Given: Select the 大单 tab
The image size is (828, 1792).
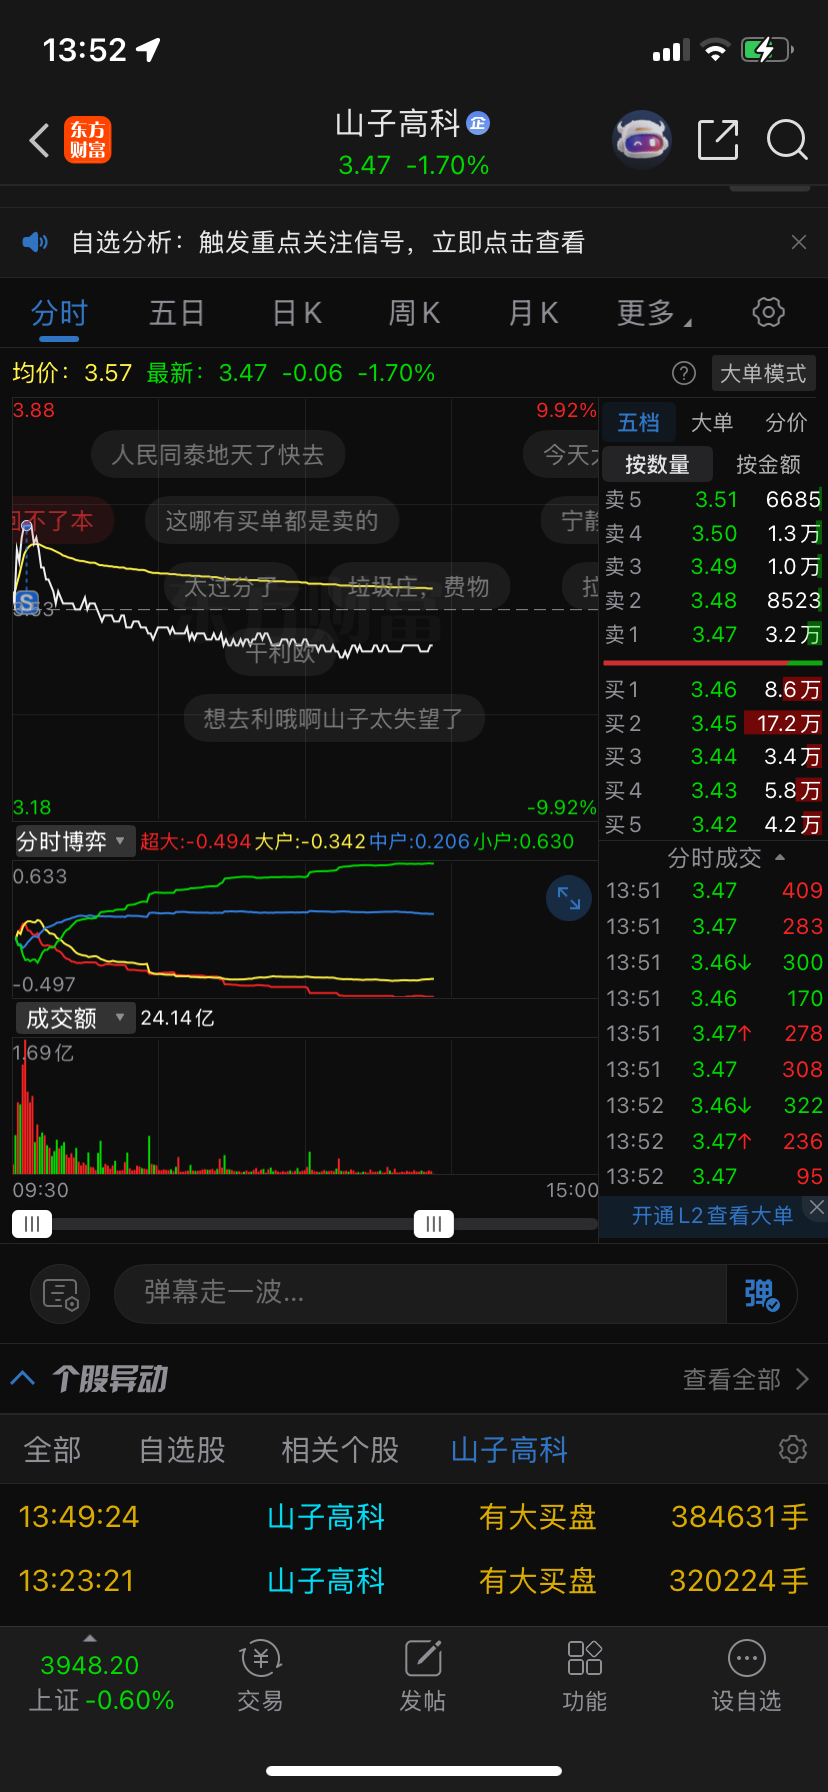Looking at the screenshot, I should 712,423.
